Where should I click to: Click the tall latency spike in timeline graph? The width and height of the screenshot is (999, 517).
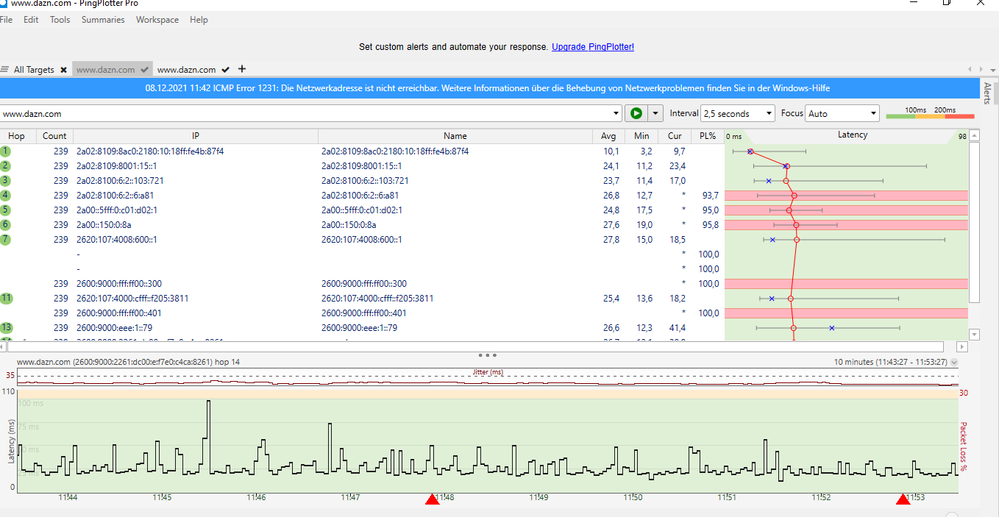[x=208, y=421]
